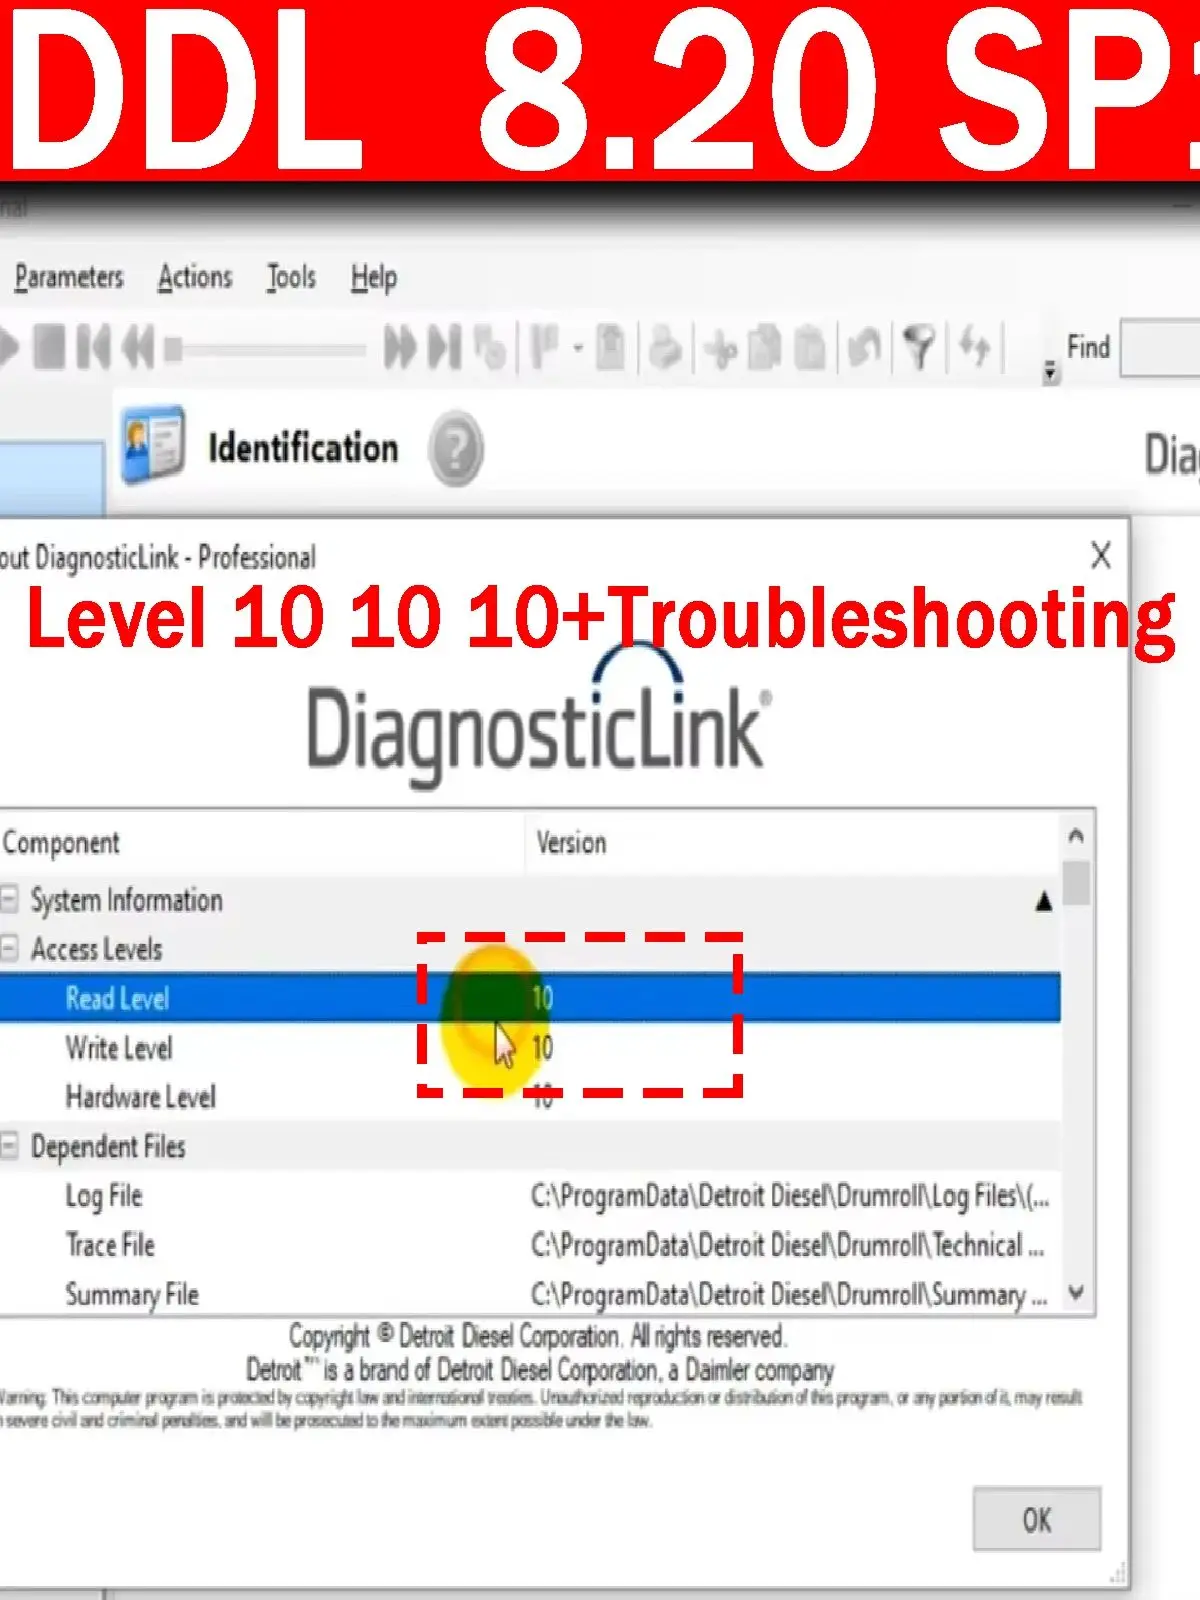Screen dimensions: 1200x1600
Task: Click the refresh arrows toolbar icon
Action: tap(974, 348)
